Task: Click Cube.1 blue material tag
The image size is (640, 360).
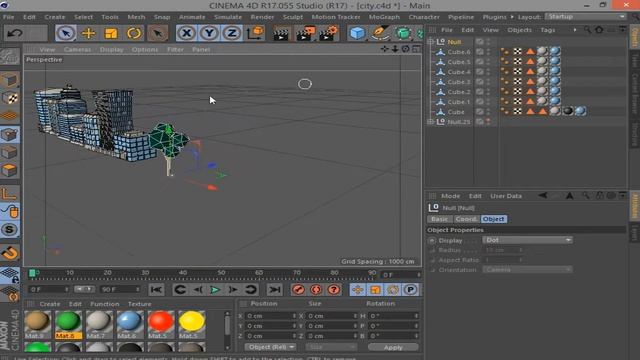Action: [x=555, y=102]
